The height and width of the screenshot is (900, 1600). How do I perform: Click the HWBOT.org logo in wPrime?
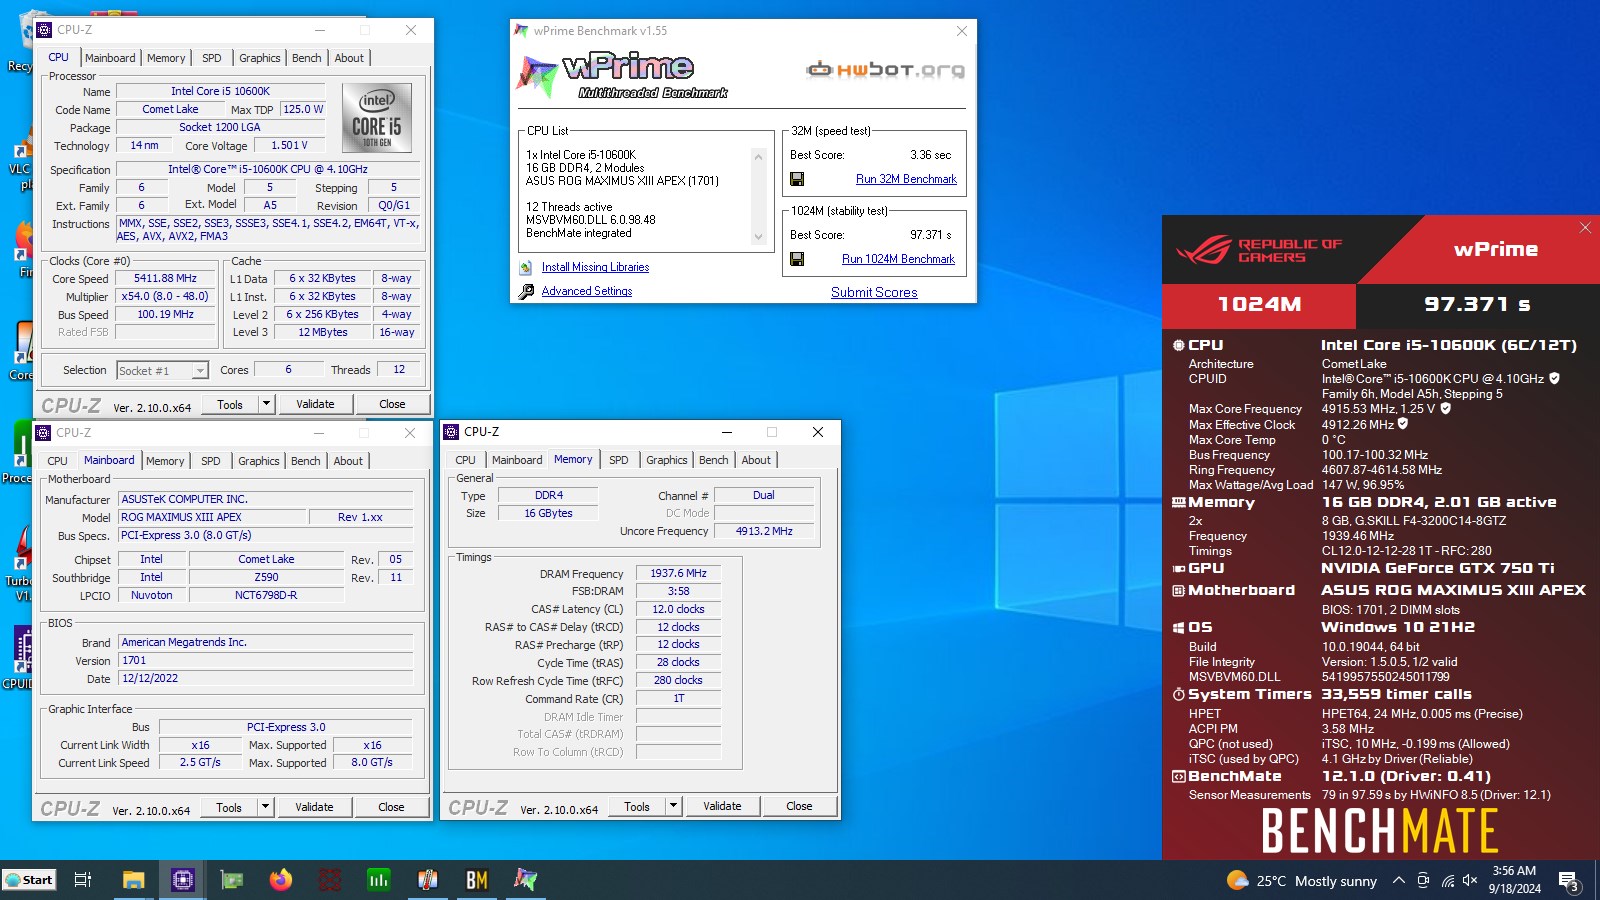click(886, 69)
